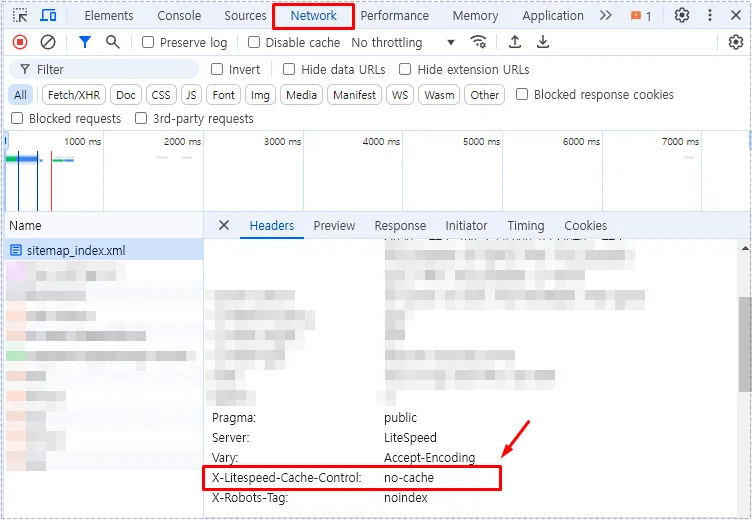752x520 pixels.
Task: Check Blocked requests option
Action: tap(17, 118)
